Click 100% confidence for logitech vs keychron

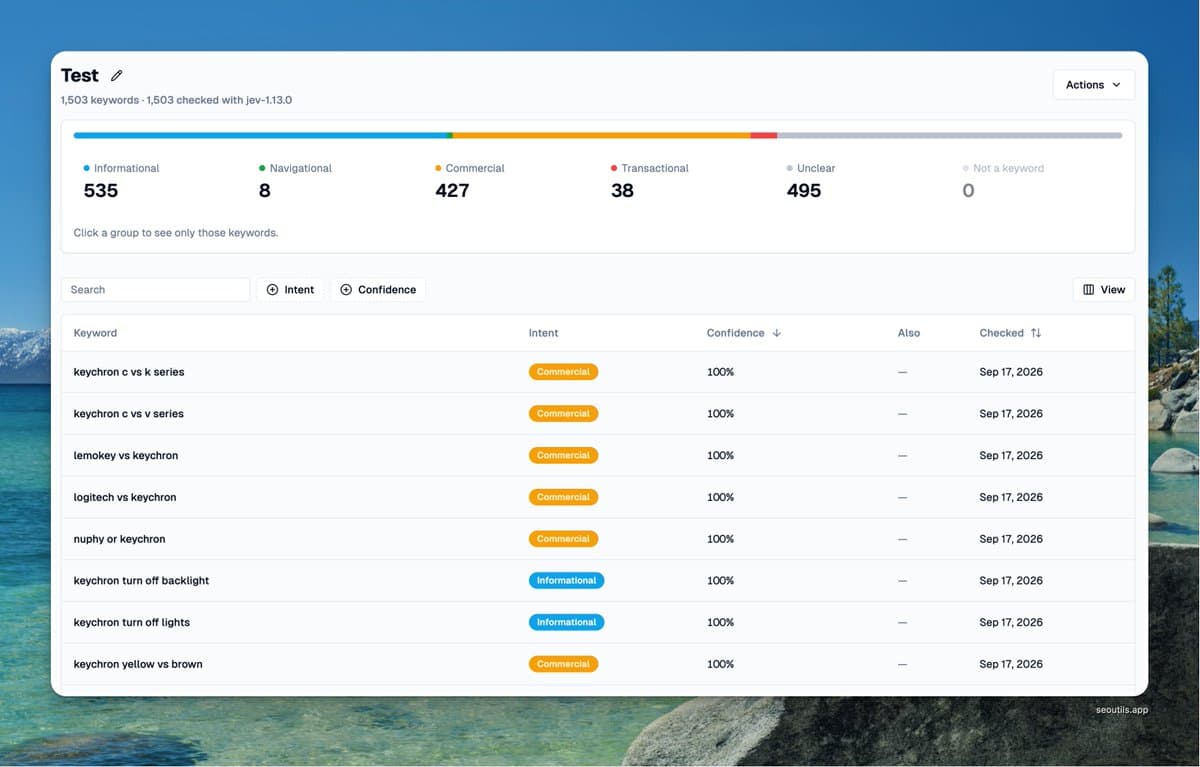pyautogui.click(x=720, y=497)
